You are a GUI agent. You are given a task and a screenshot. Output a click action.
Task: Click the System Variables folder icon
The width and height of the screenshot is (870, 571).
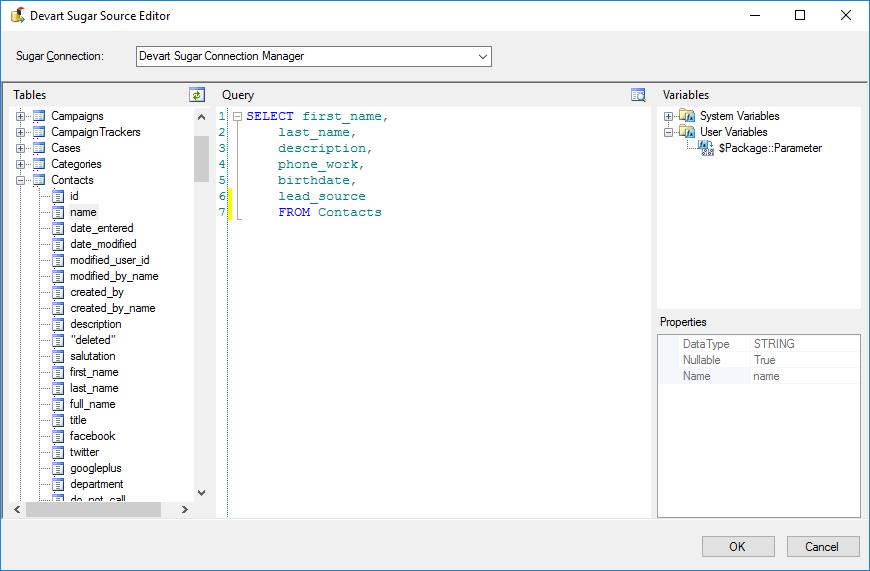pyautogui.click(x=686, y=116)
